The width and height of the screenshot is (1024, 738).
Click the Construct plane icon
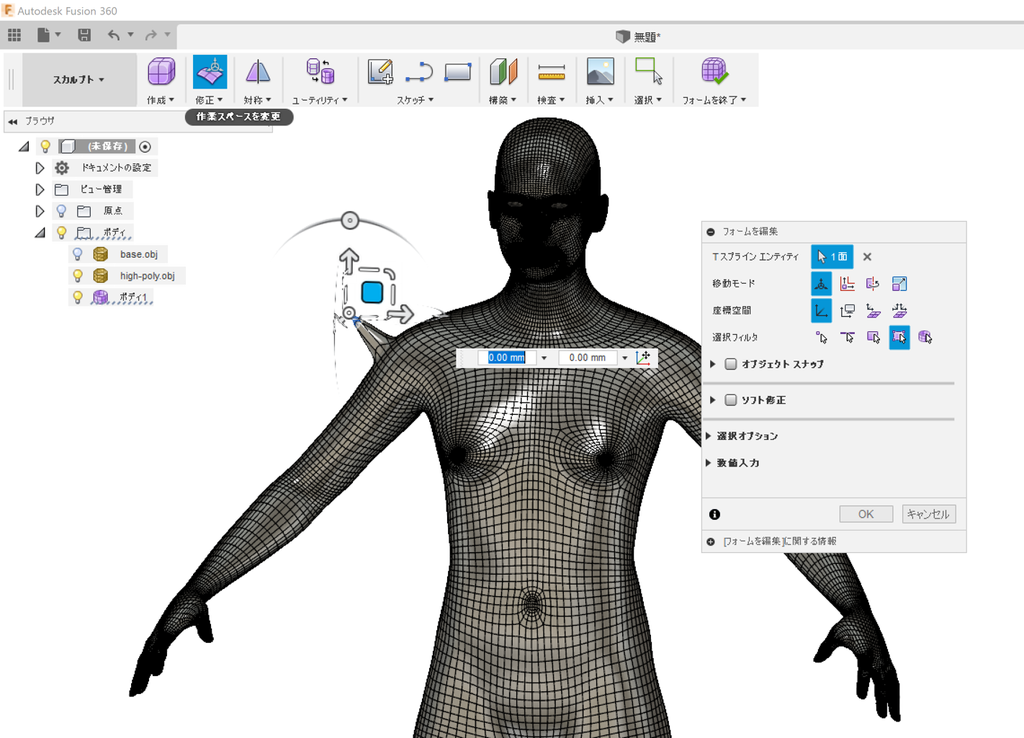pyautogui.click(x=504, y=72)
